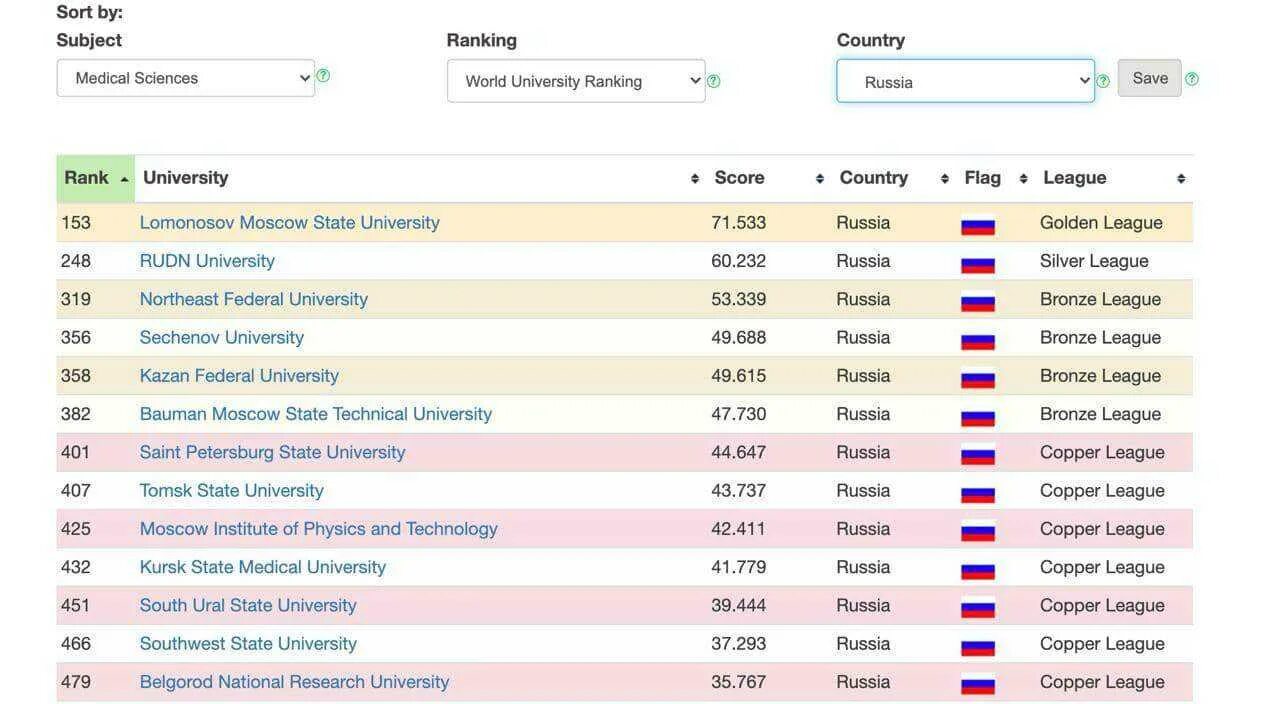Open Lomonosov Moscow State University link
The height and width of the screenshot is (704, 1280).
click(289, 223)
